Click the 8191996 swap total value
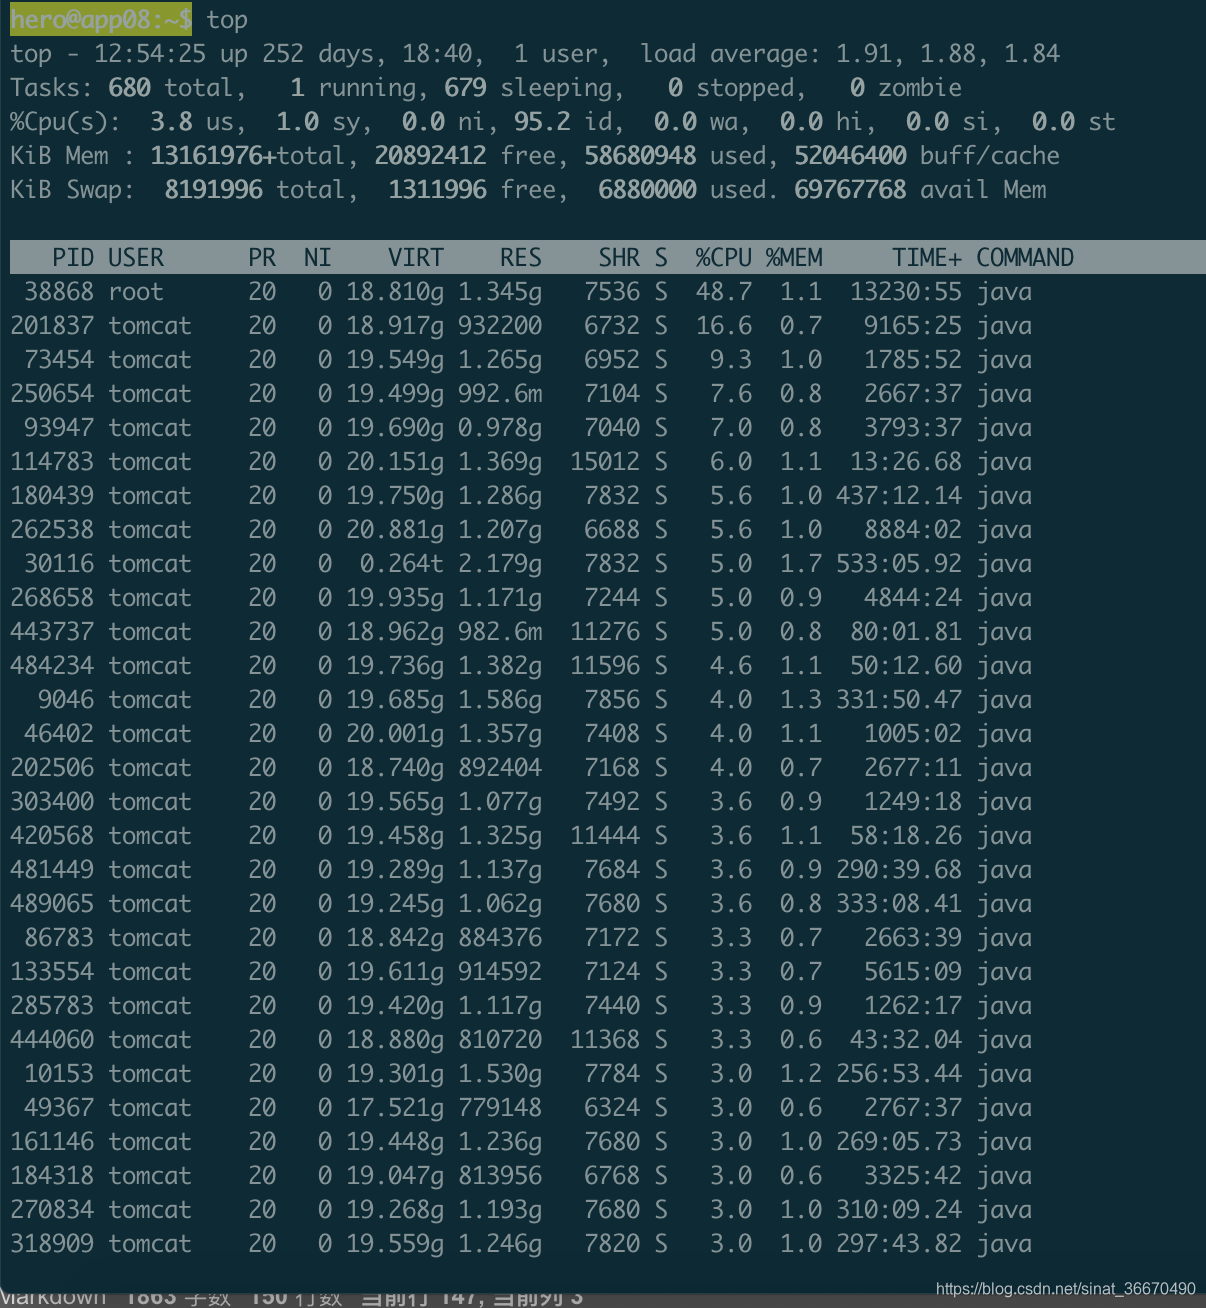 213,189
